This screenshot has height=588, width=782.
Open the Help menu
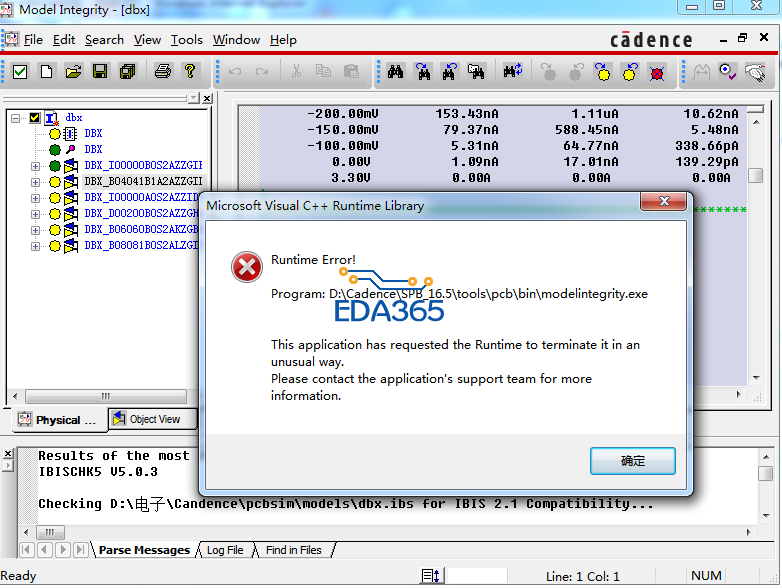[x=283, y=40]
